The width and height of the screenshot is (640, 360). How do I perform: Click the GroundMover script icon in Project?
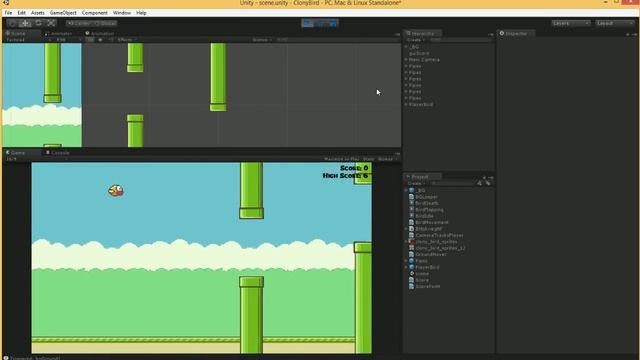pos(411,254)
